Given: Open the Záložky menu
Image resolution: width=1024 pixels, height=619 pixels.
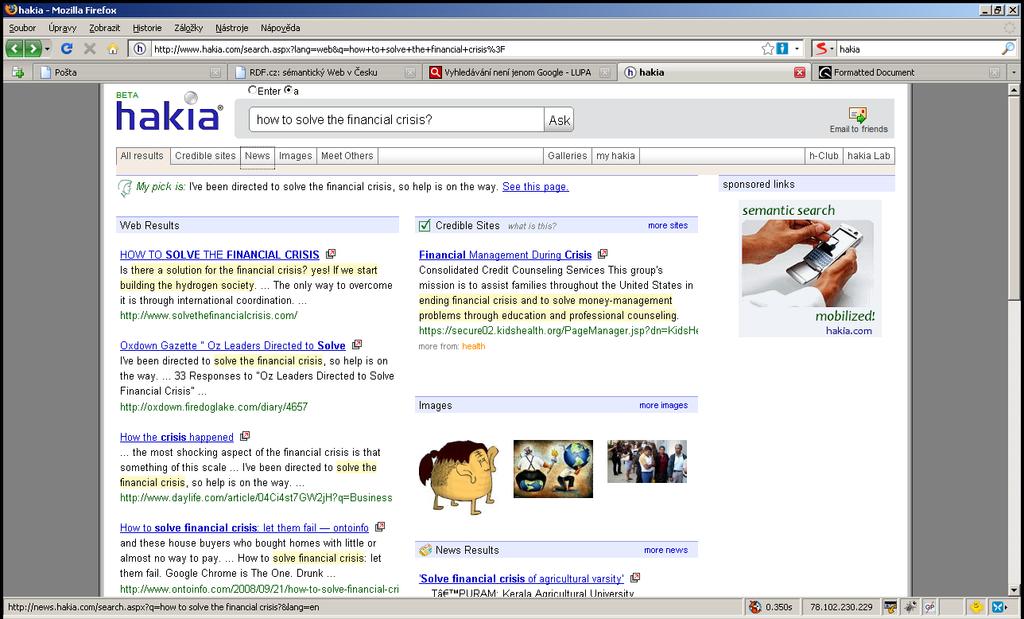Looking at the screenshot, I should (188, 28).
